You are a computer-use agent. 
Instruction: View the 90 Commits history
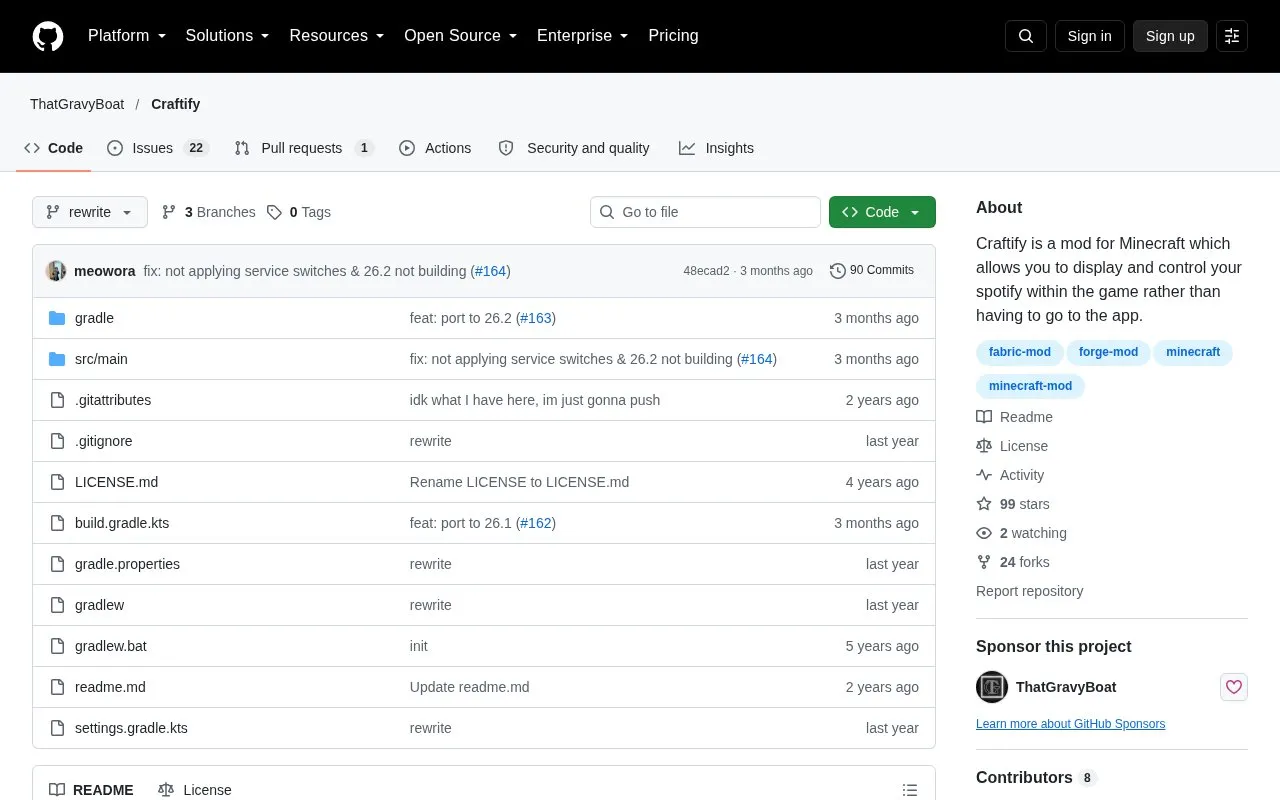click(872, 271)
